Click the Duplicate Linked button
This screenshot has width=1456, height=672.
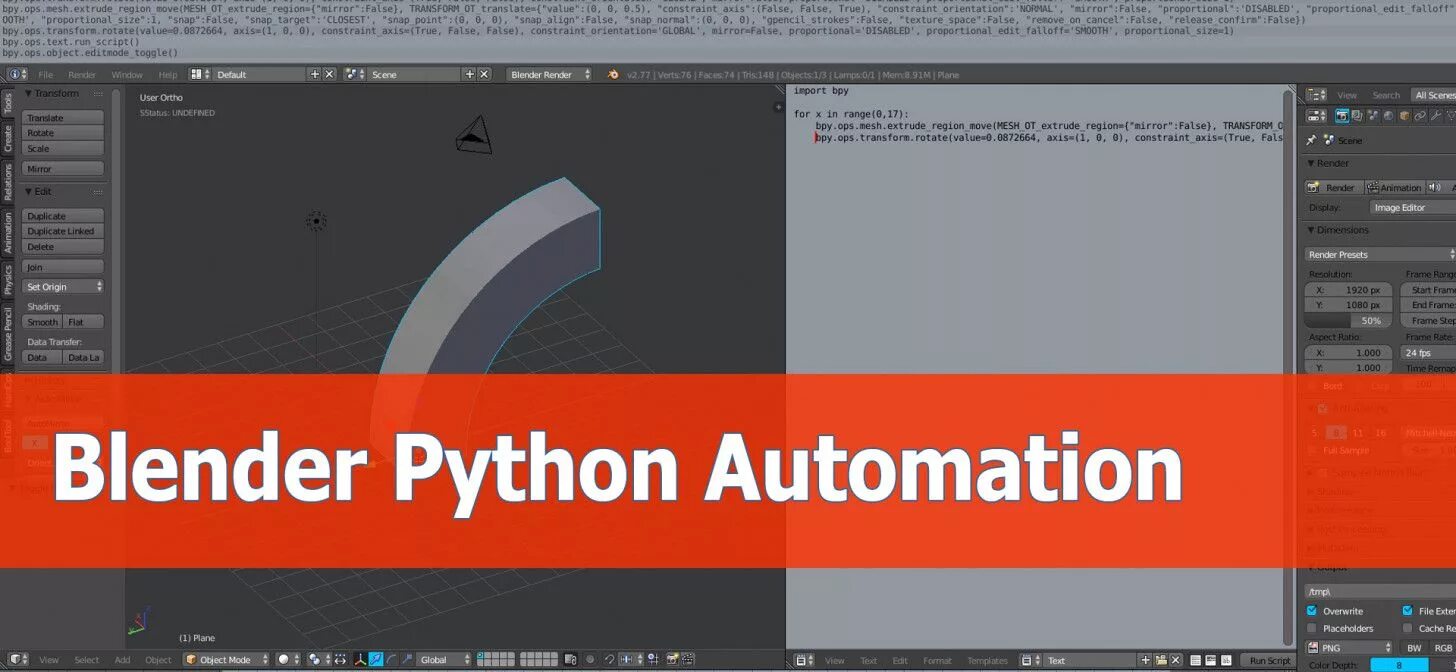click(63, 231)
